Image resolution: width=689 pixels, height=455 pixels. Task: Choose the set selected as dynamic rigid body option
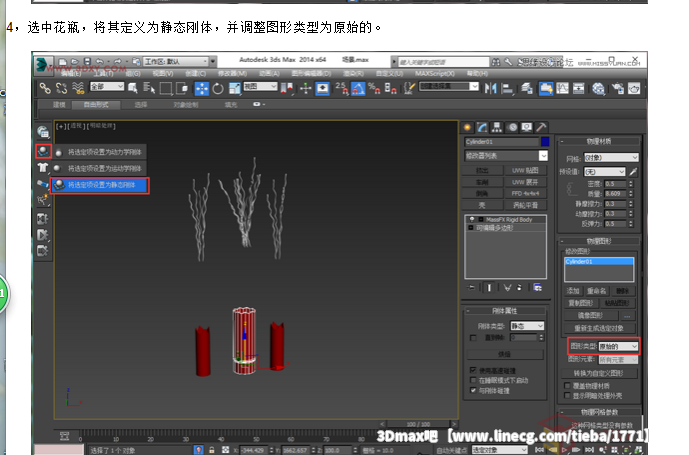(x=100, y=152)
